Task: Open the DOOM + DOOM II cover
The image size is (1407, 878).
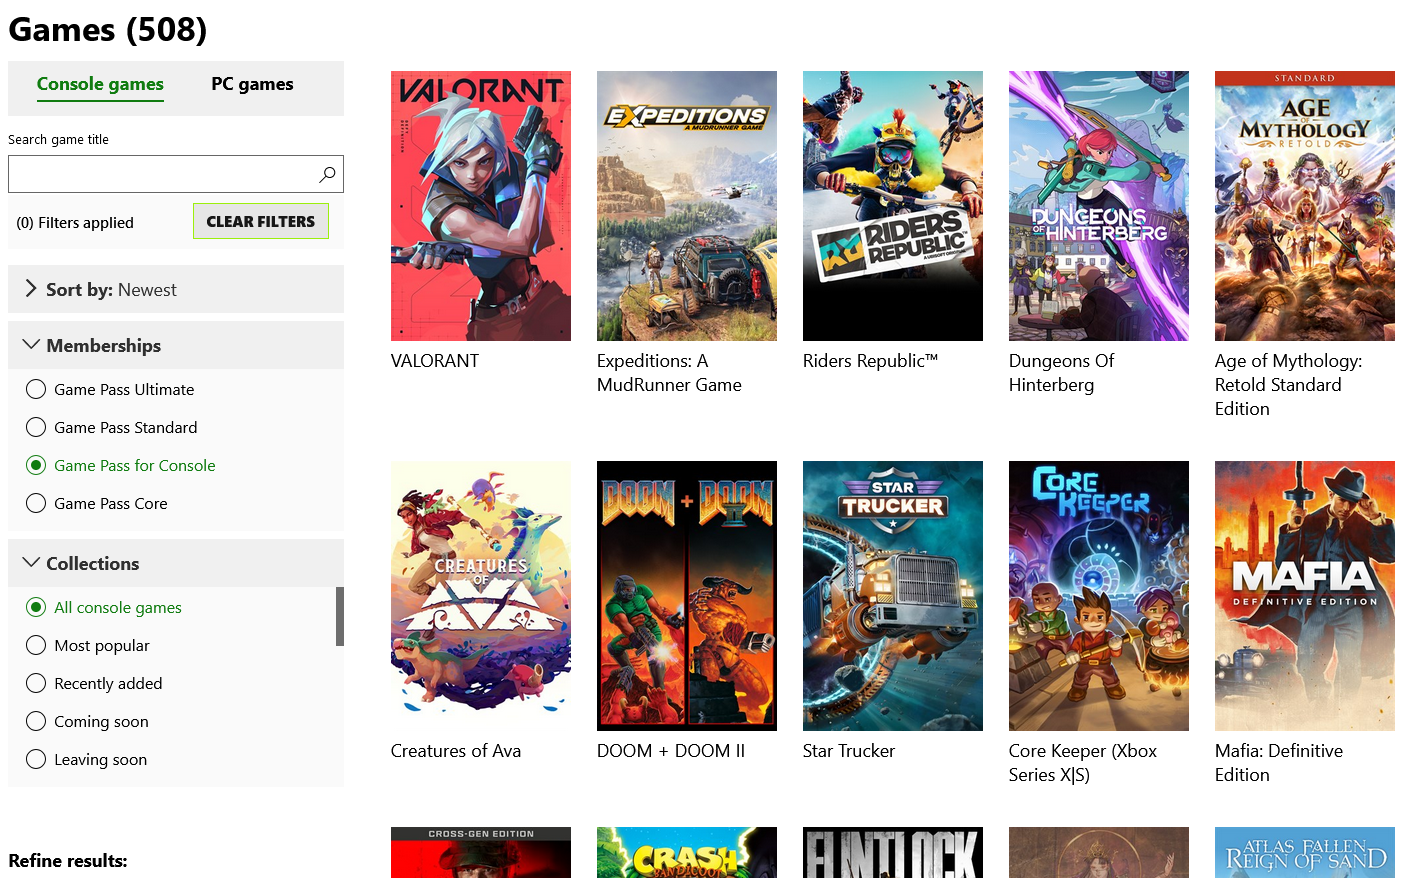Action: pos(687,596)
